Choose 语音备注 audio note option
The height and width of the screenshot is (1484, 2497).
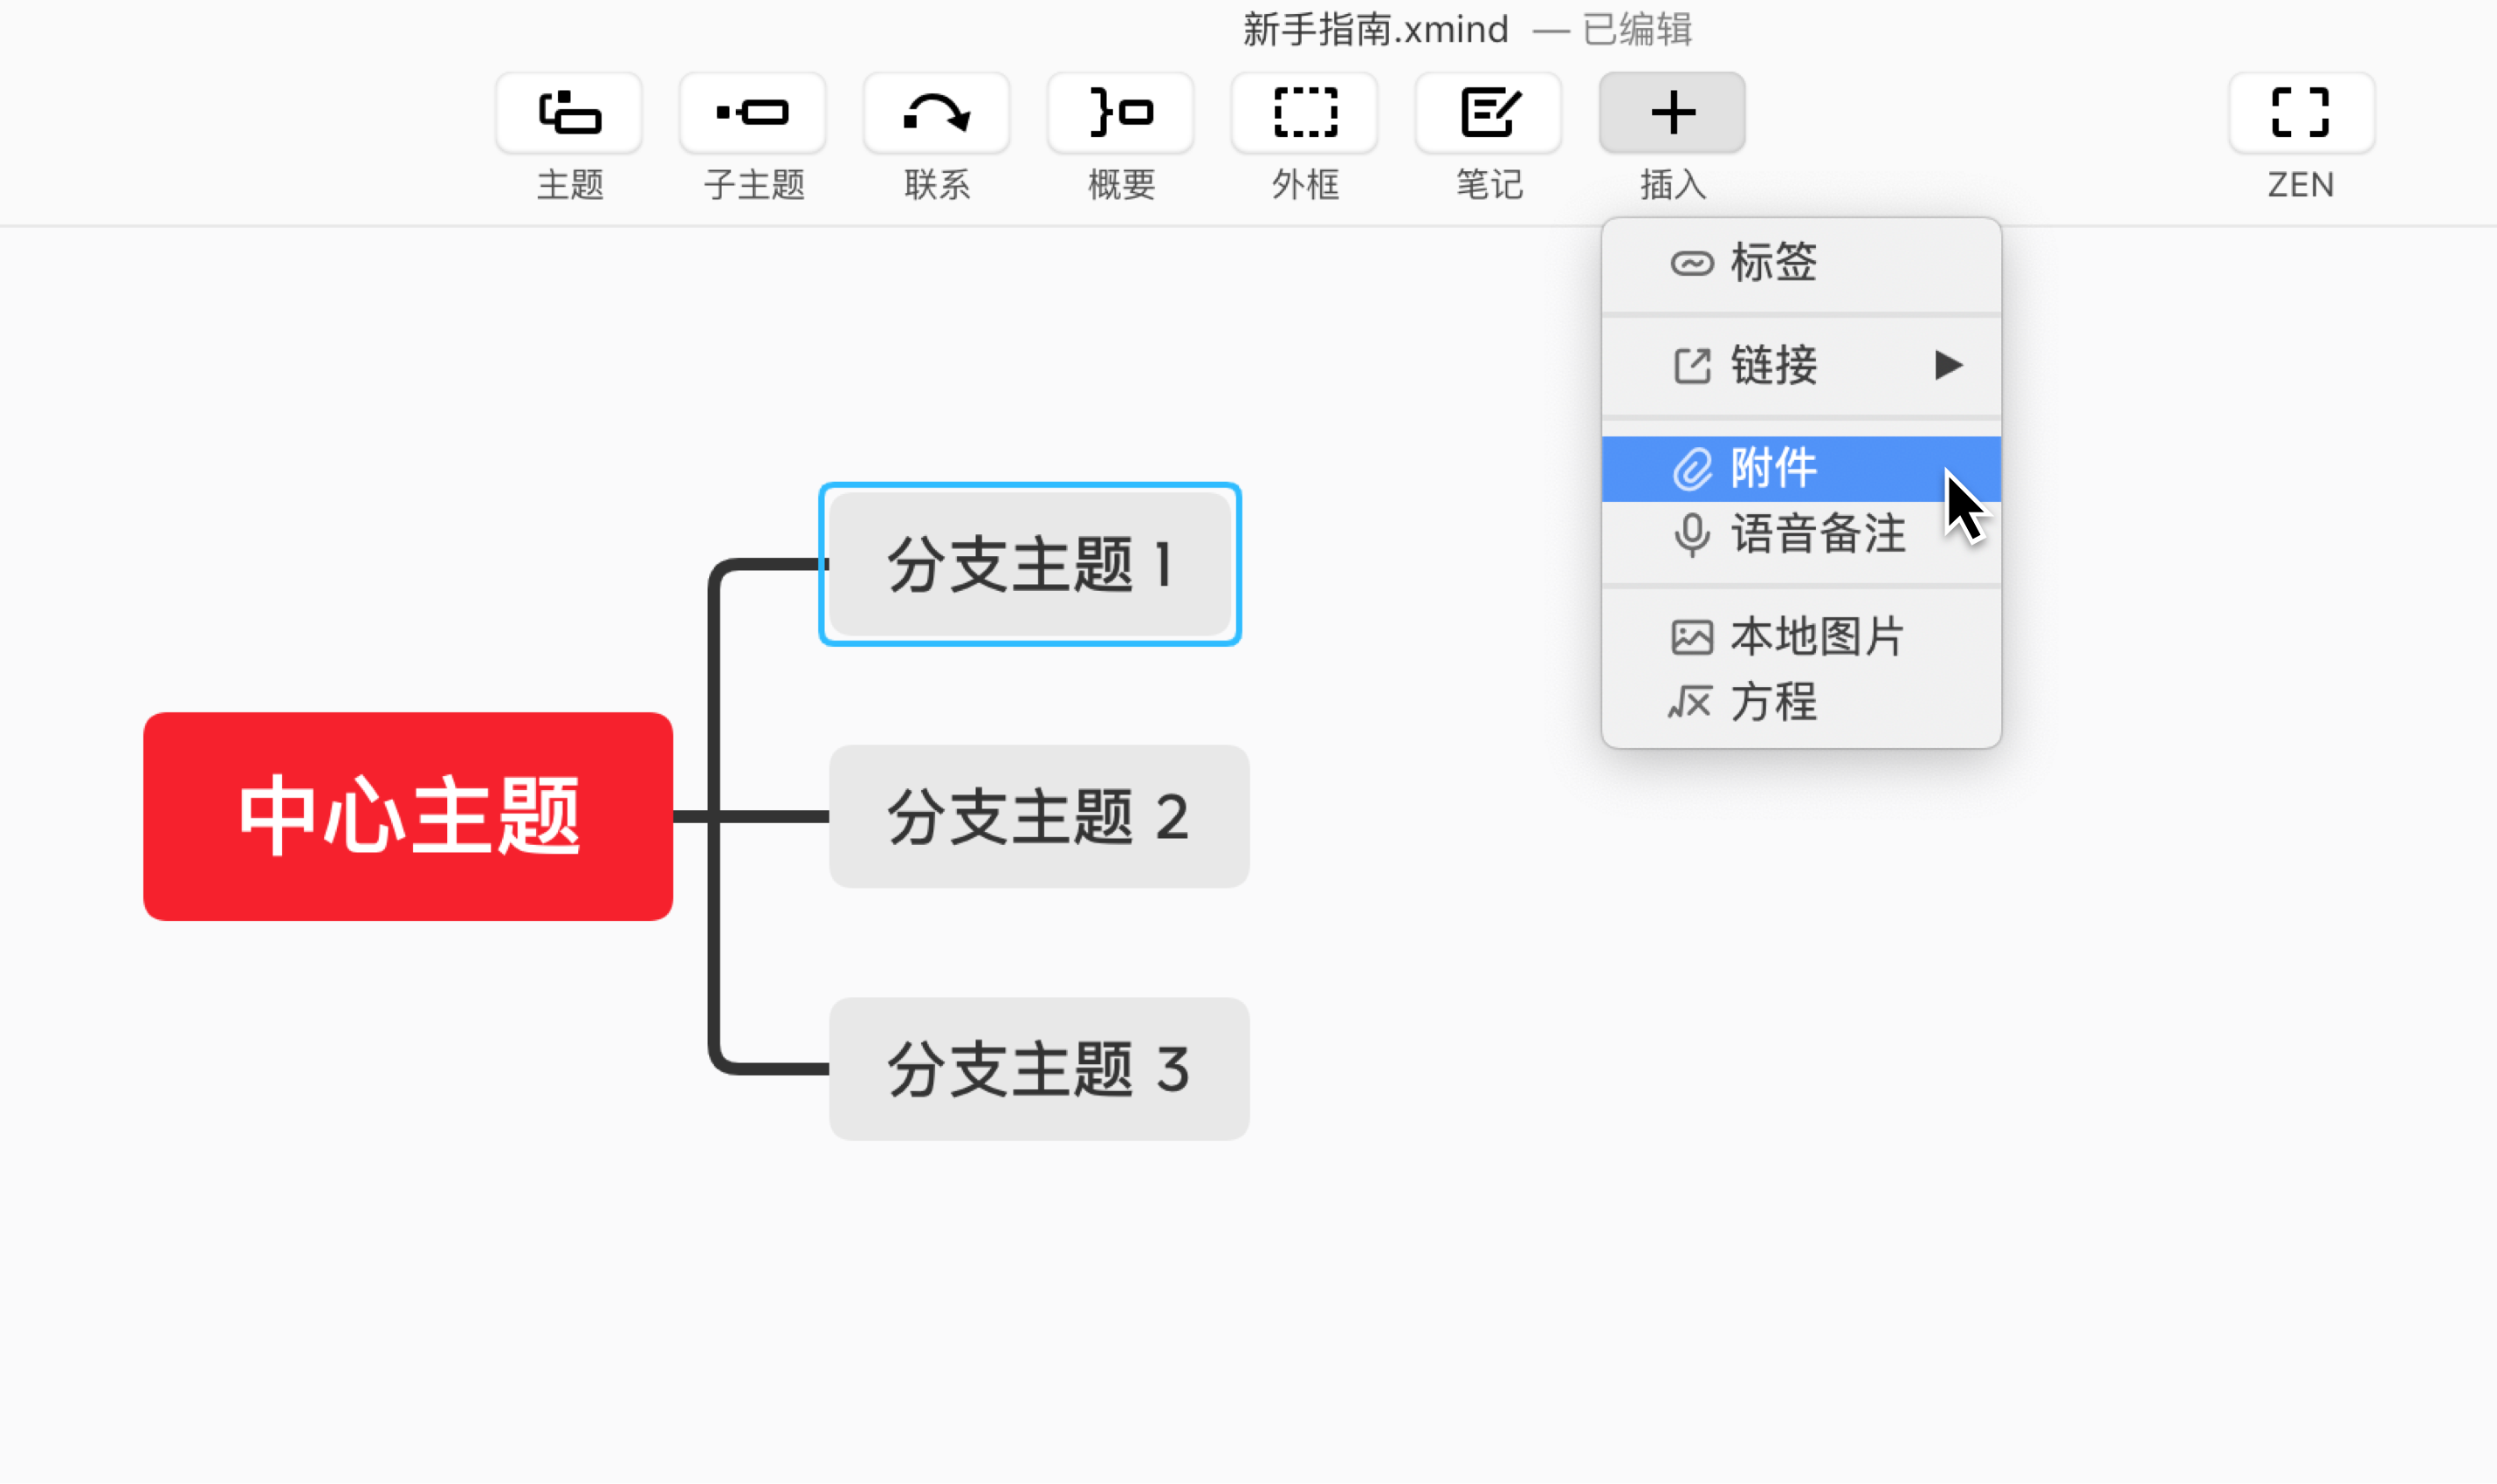pyautogui.click(x=1817, y=534)
